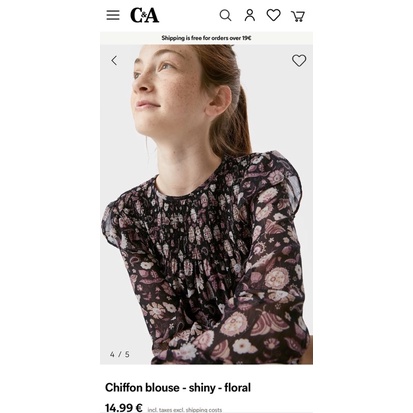Open the wishlist heart in top header

tap(273, 15)
